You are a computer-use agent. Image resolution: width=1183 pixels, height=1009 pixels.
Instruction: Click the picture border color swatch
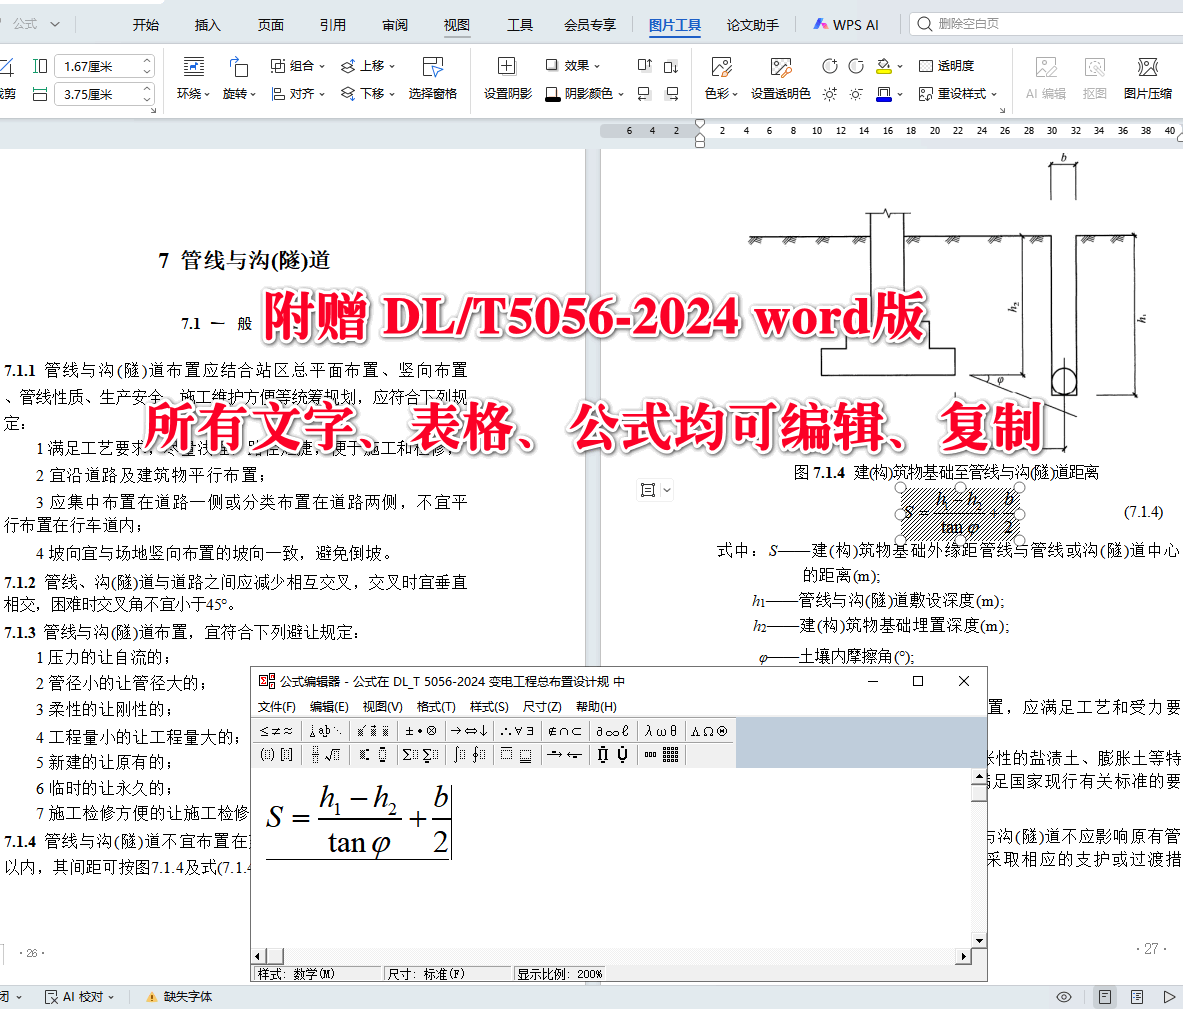[883, 94]
